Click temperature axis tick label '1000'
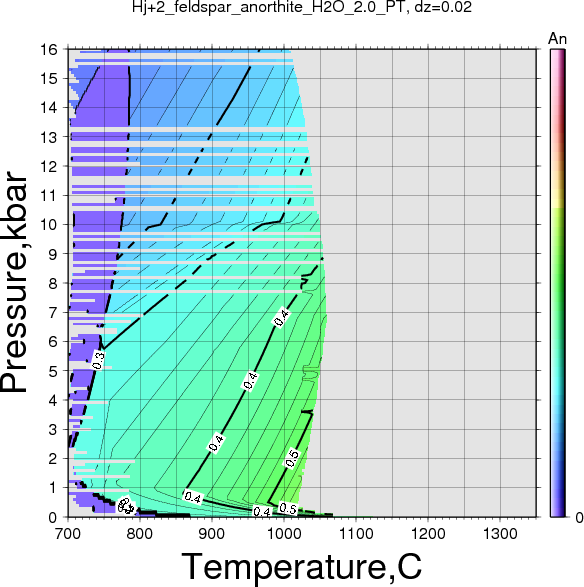The height and width of the screenshot is (587, 584). pos(284,533)
